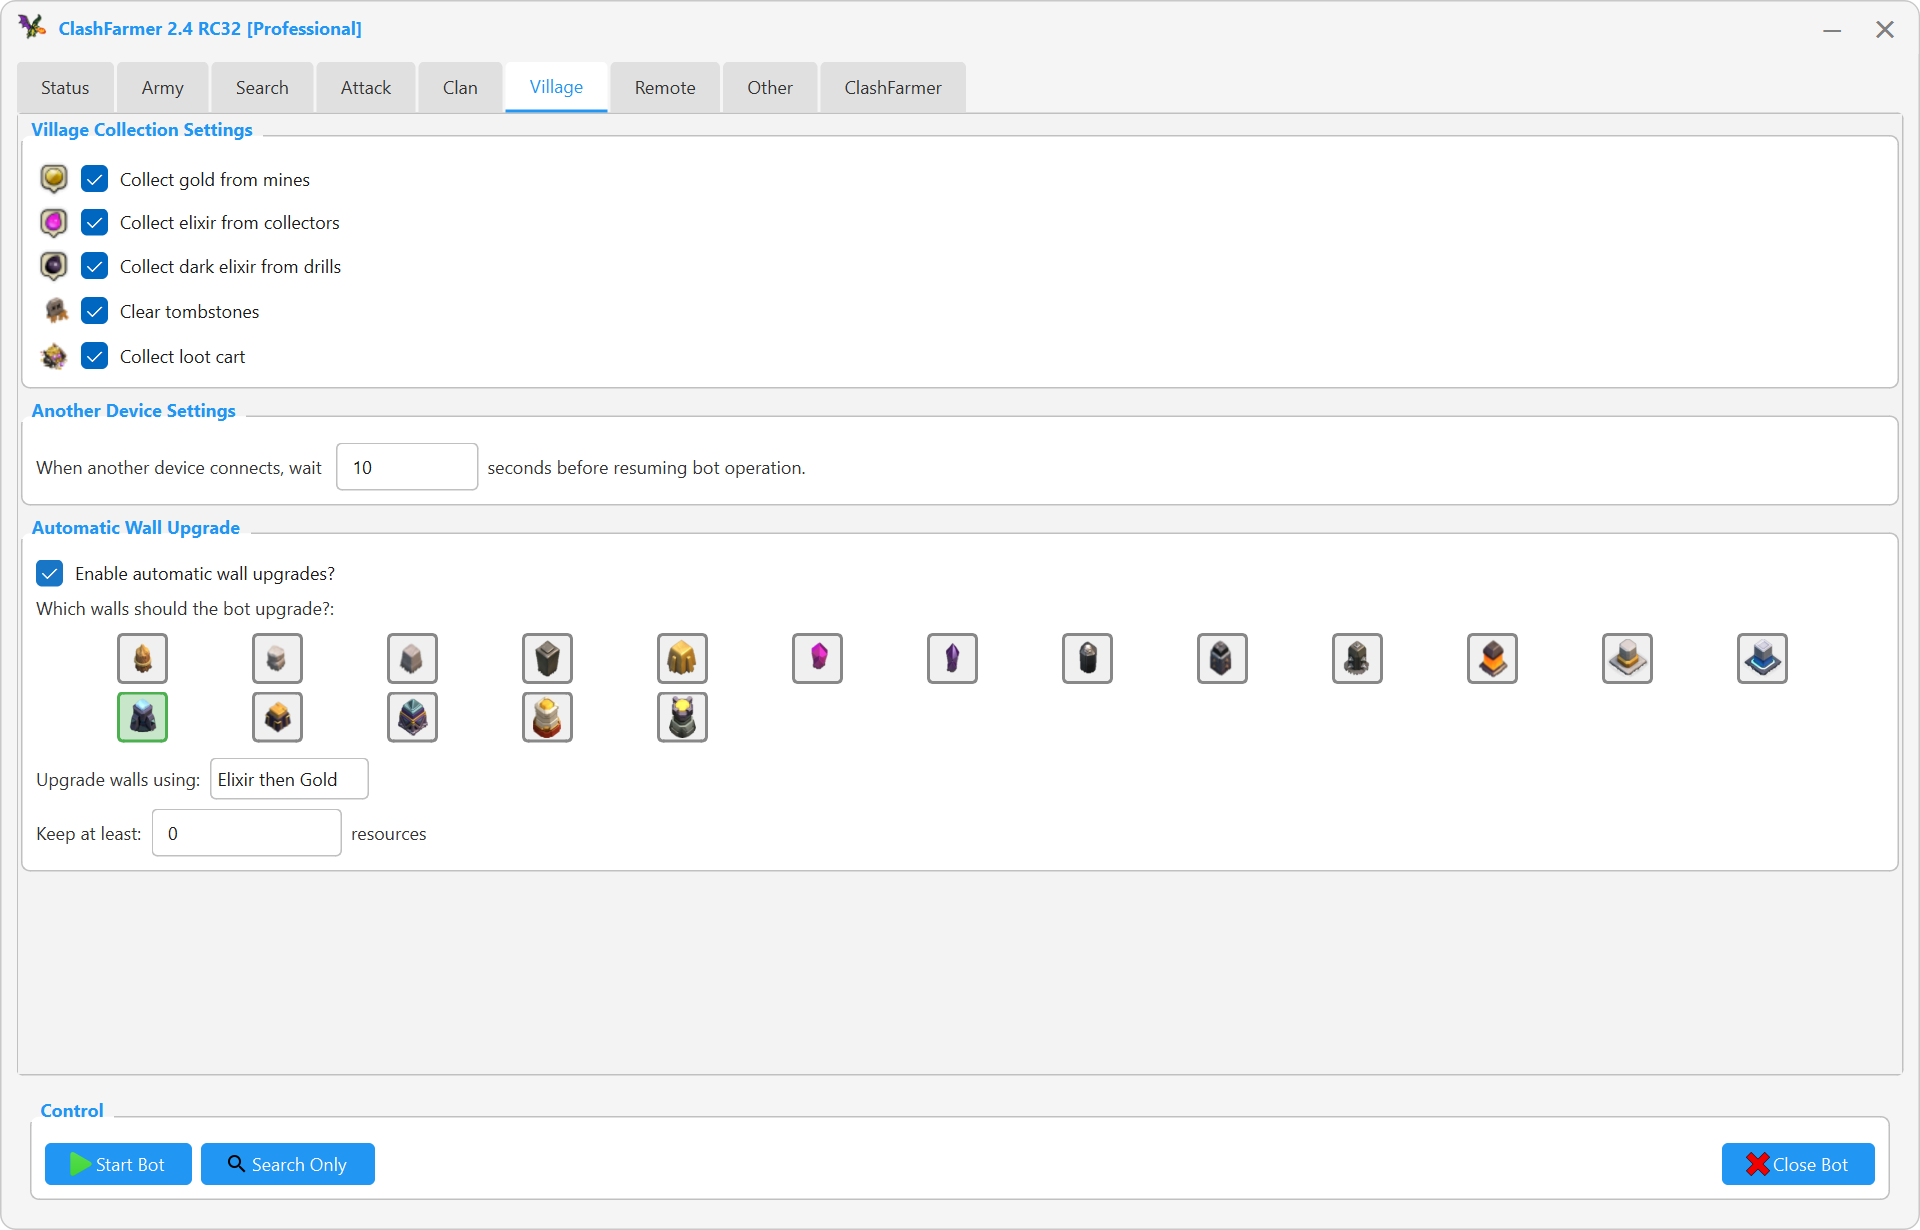Switch to the Clan tab

(460, 88)
